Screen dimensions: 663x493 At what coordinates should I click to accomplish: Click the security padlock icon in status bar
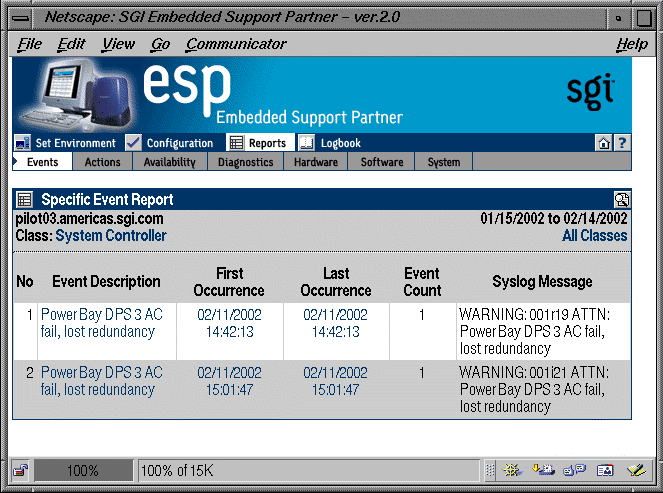tap(20, 470)
